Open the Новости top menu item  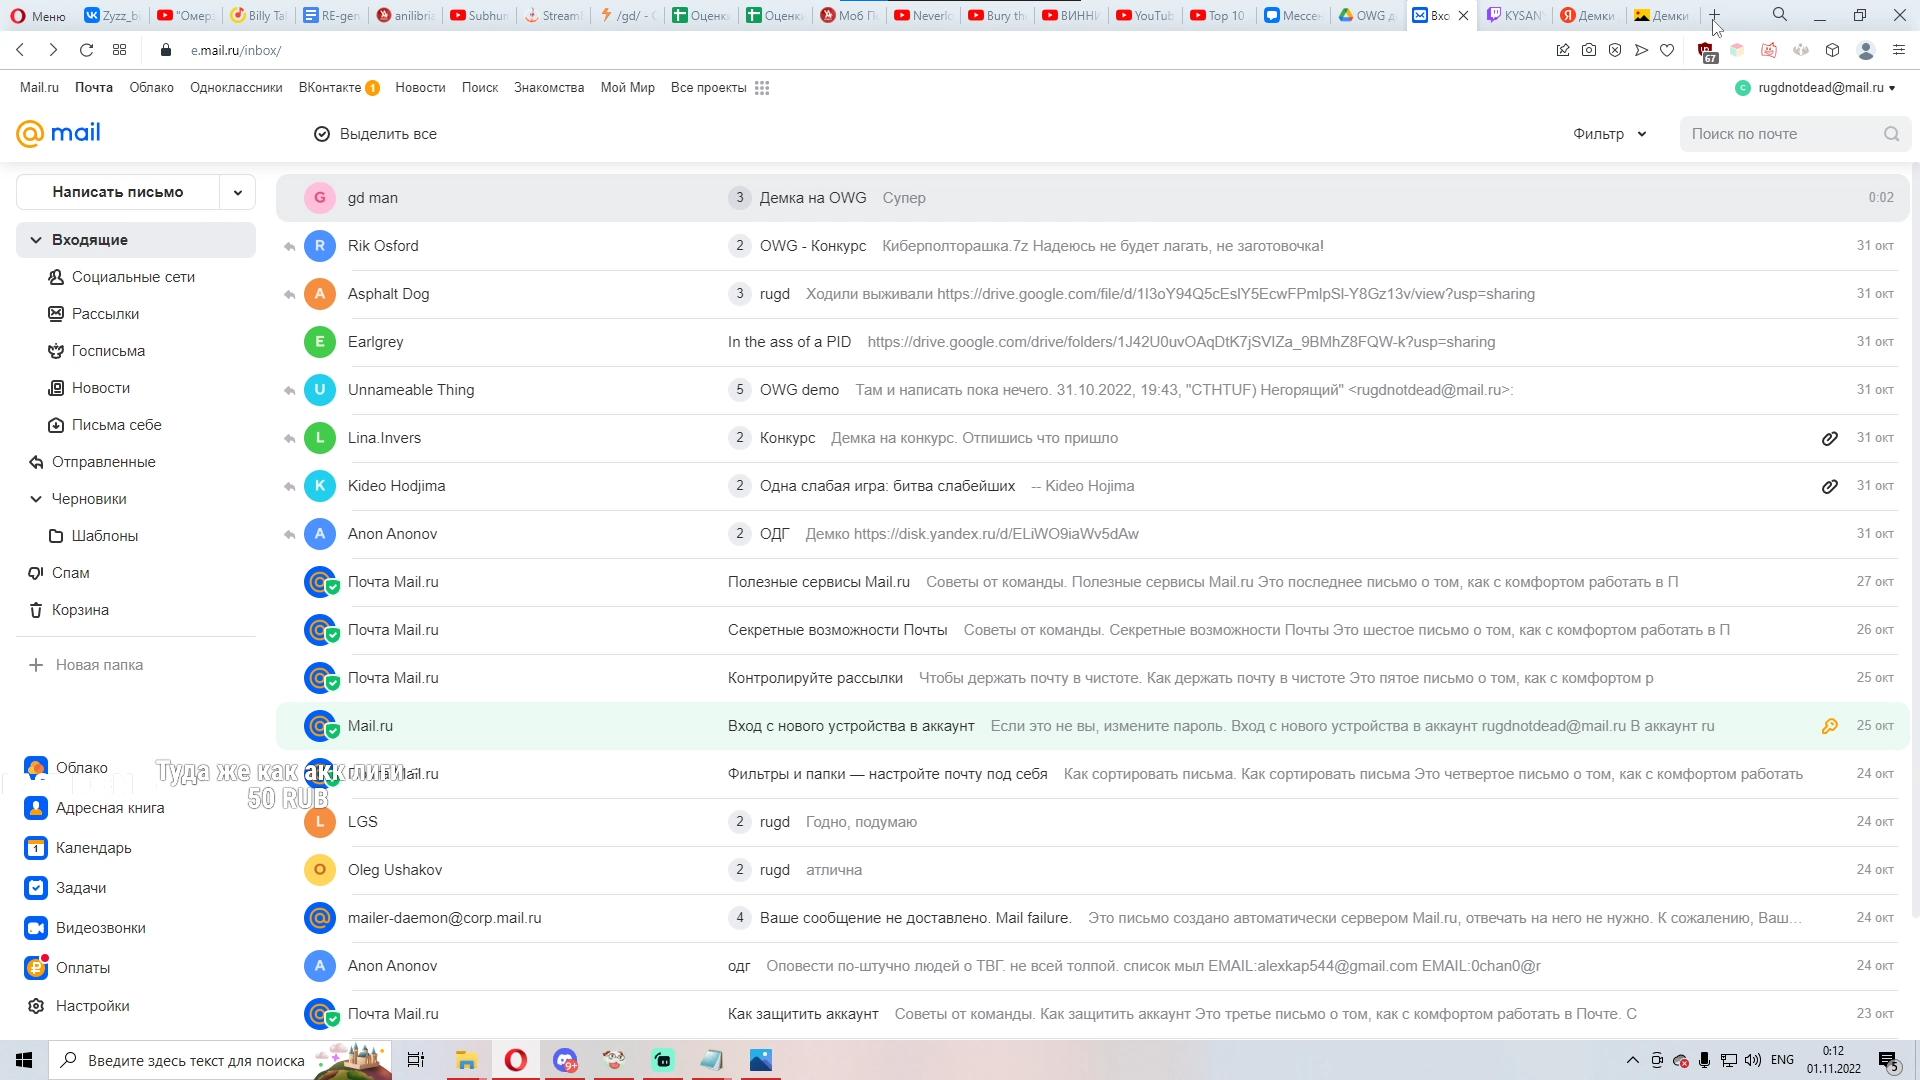[420, 88]
